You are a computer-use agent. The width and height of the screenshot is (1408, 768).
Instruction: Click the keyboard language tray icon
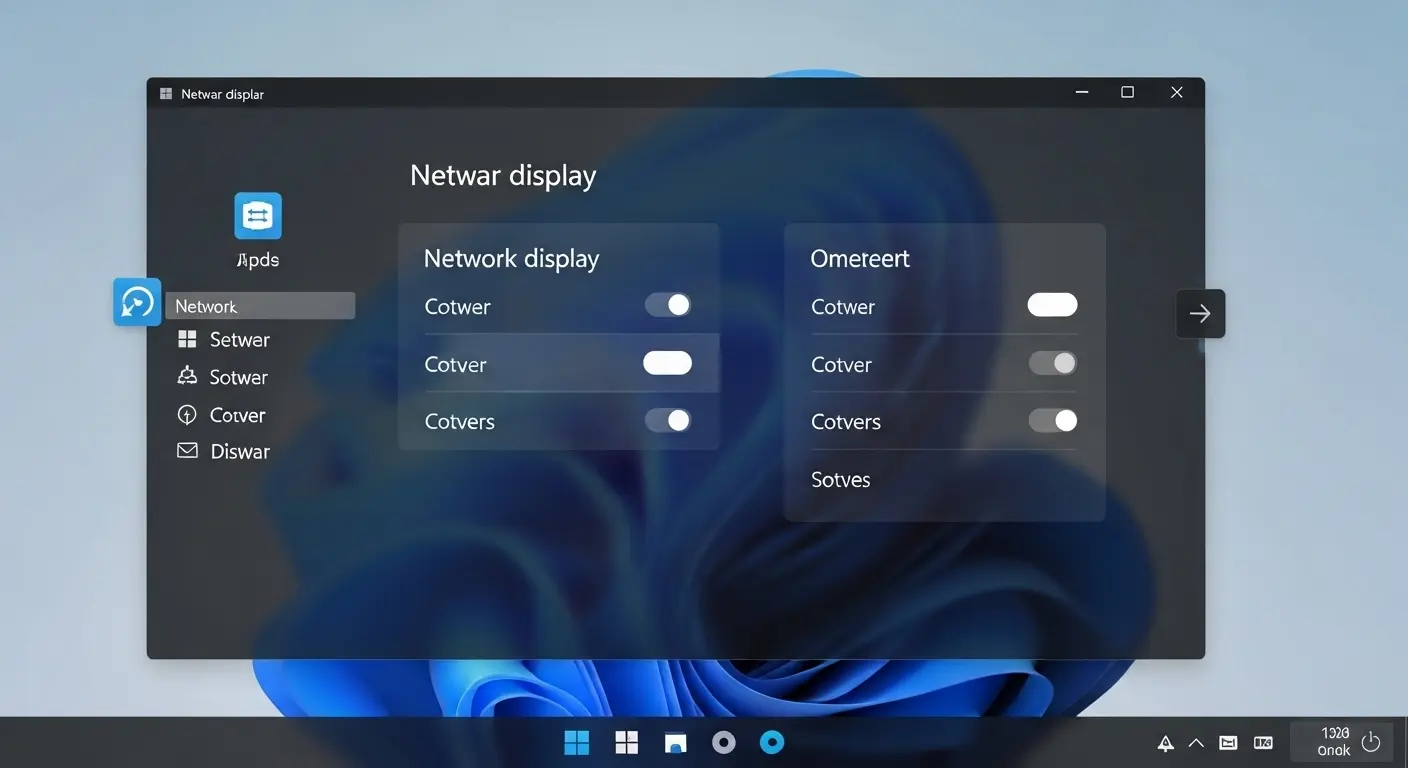pos(1263,743)
